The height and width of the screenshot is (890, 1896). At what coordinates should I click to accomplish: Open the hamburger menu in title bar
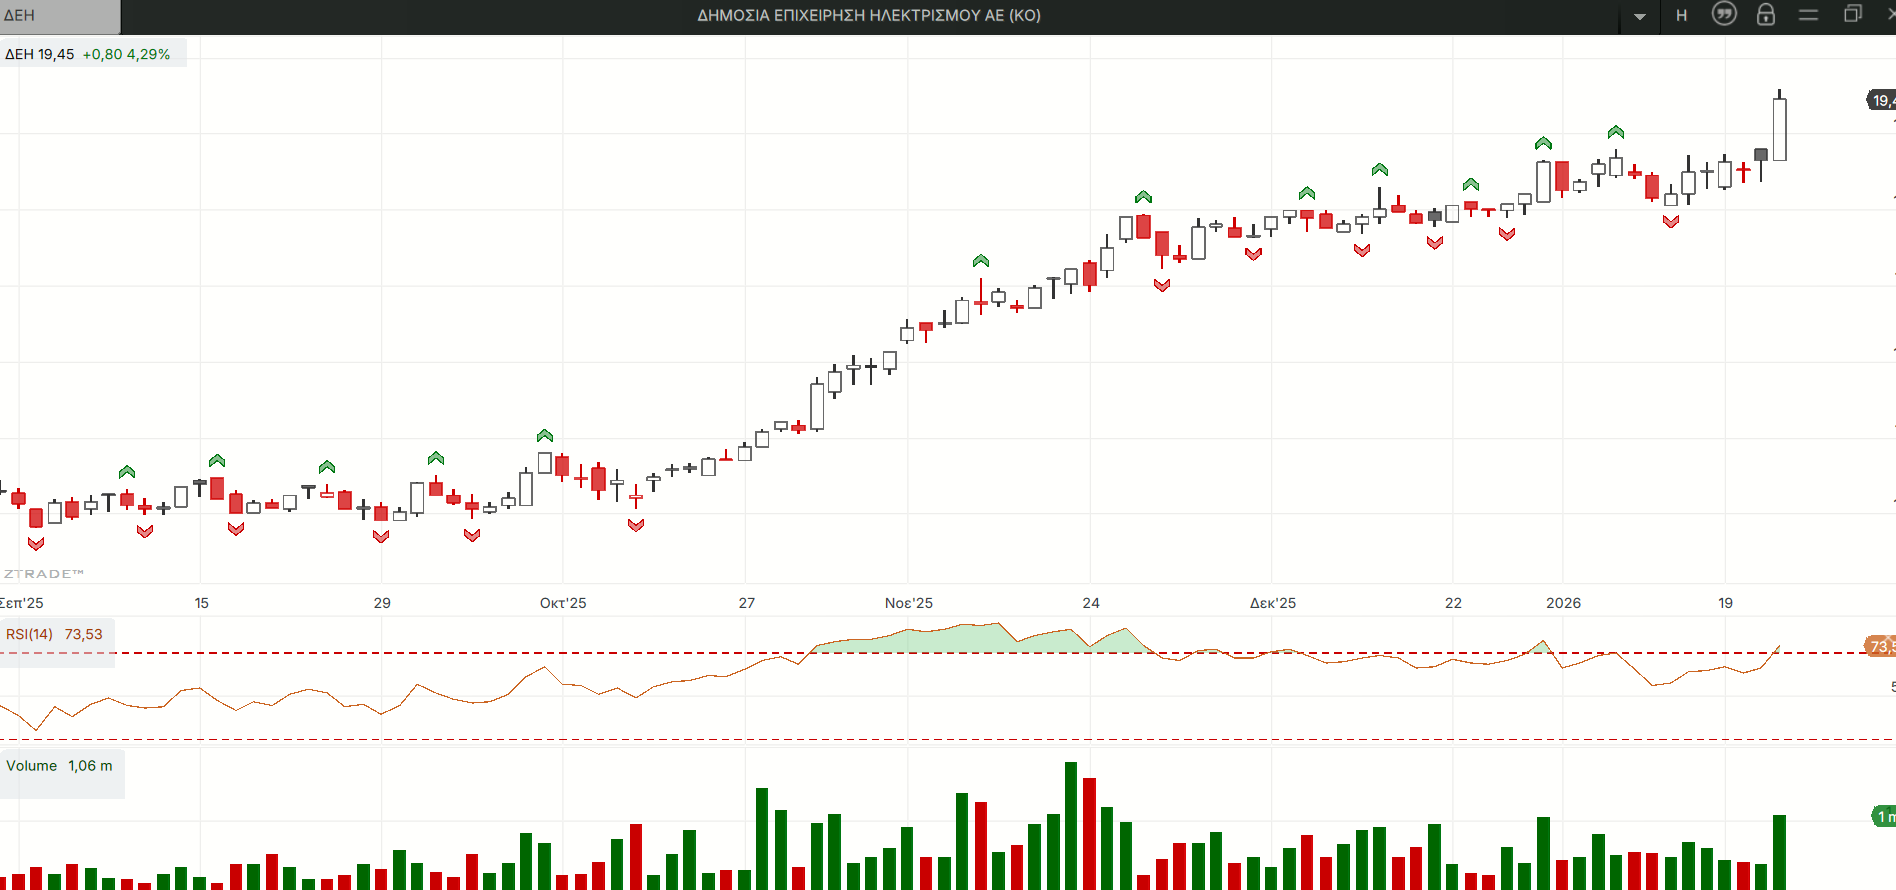[x=1808, y=15]
